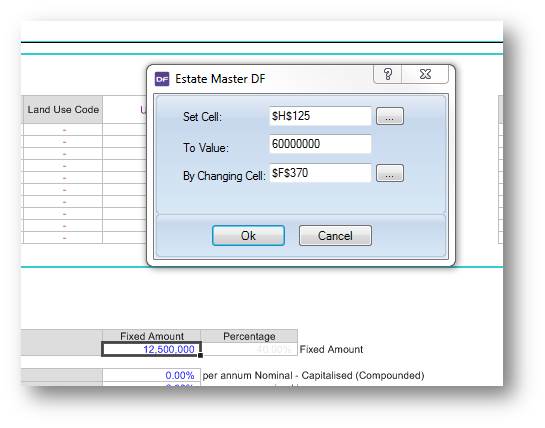Click the Ok button in dialog
The image size is (545, 428).
pyautogui.click(x=248, y=235)
